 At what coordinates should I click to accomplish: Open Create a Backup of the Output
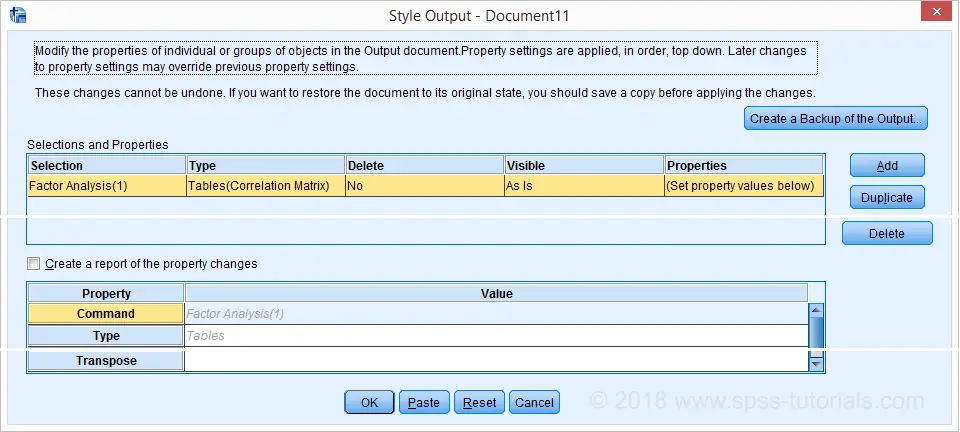836,119
